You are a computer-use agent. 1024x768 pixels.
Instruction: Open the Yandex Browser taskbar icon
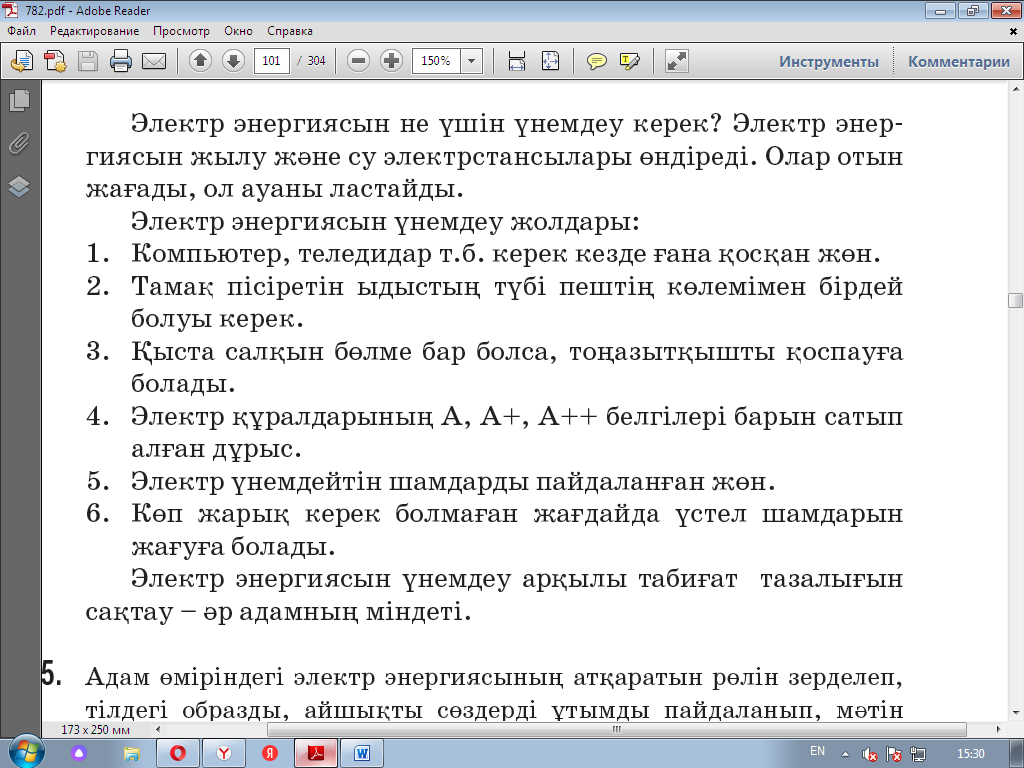click(x=224, y=754)
